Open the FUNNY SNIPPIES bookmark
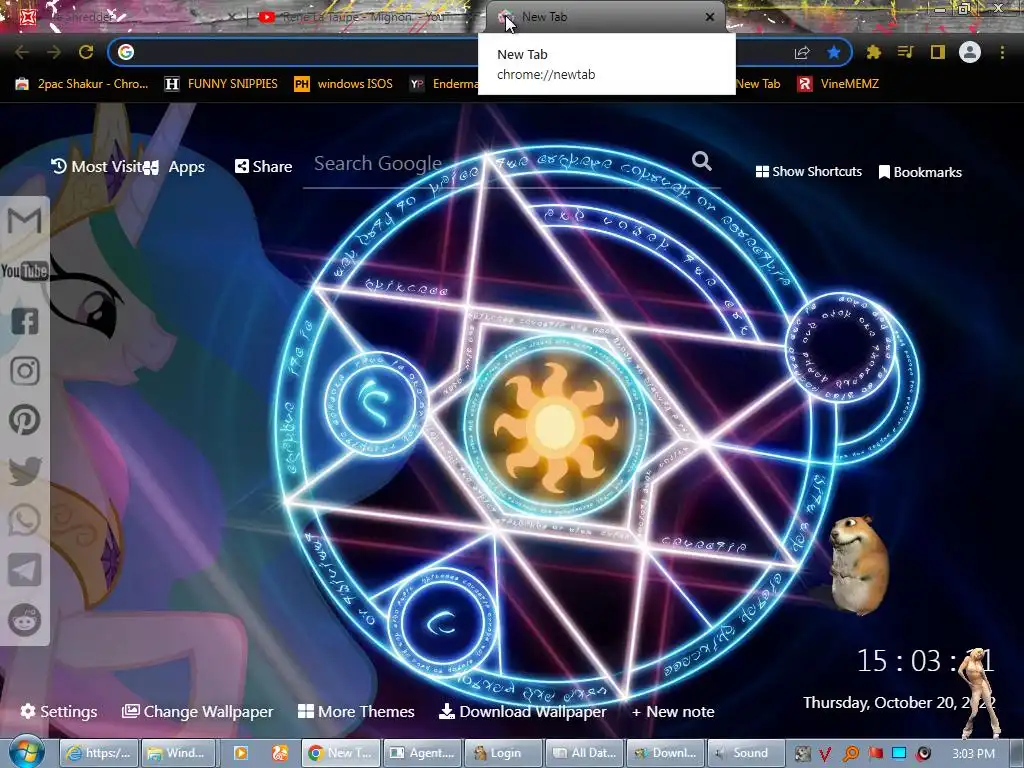The height and width of the screenshot is (768, 1024). (x=221, y=84)
